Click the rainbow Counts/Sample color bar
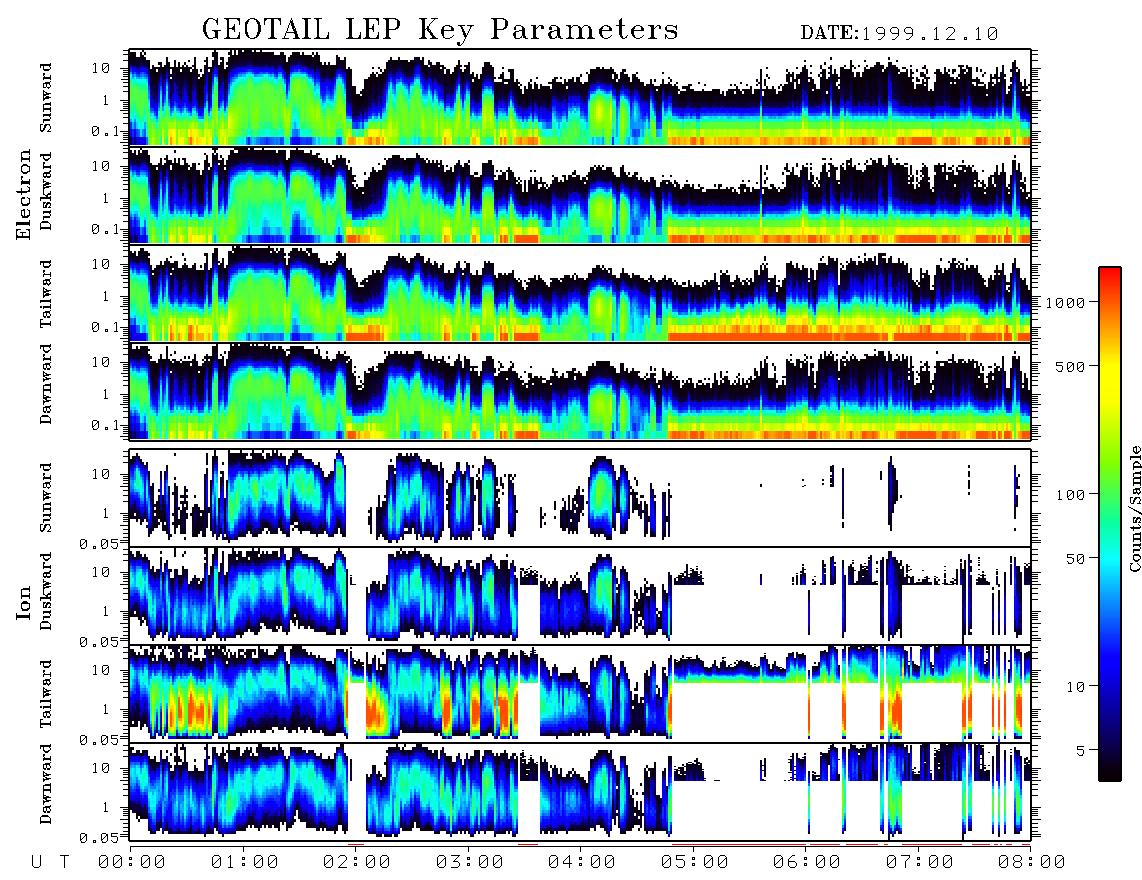1142x880 pixels. (1110, 524)
